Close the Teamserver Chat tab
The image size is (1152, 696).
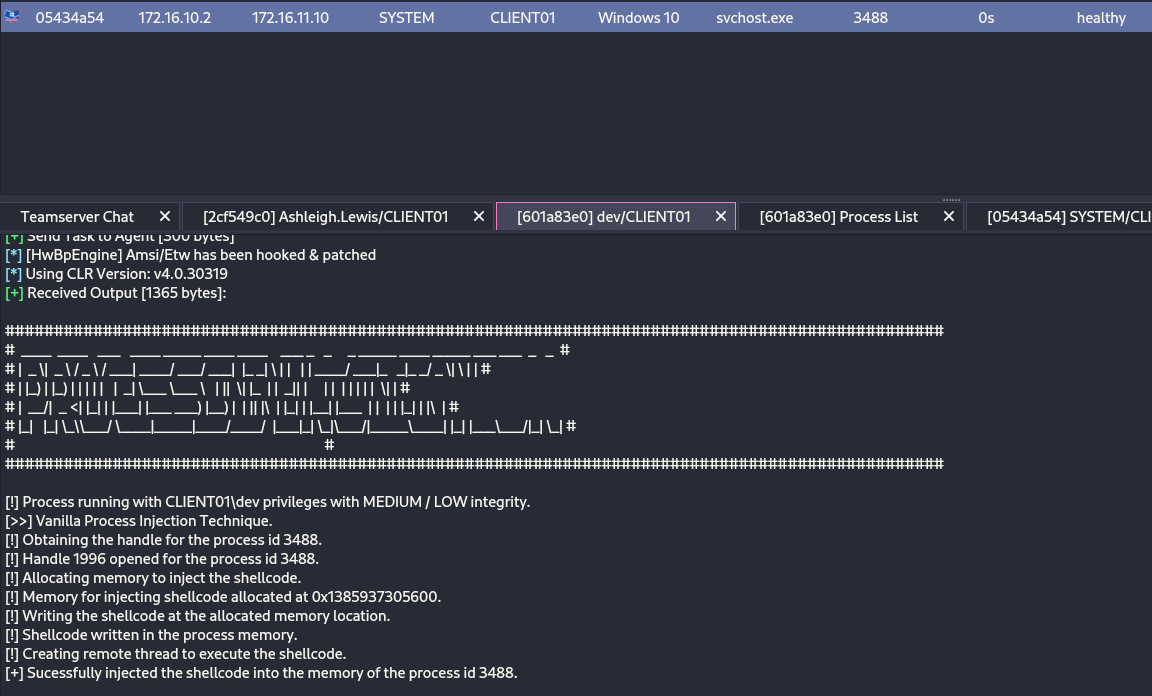pos(167,217)
